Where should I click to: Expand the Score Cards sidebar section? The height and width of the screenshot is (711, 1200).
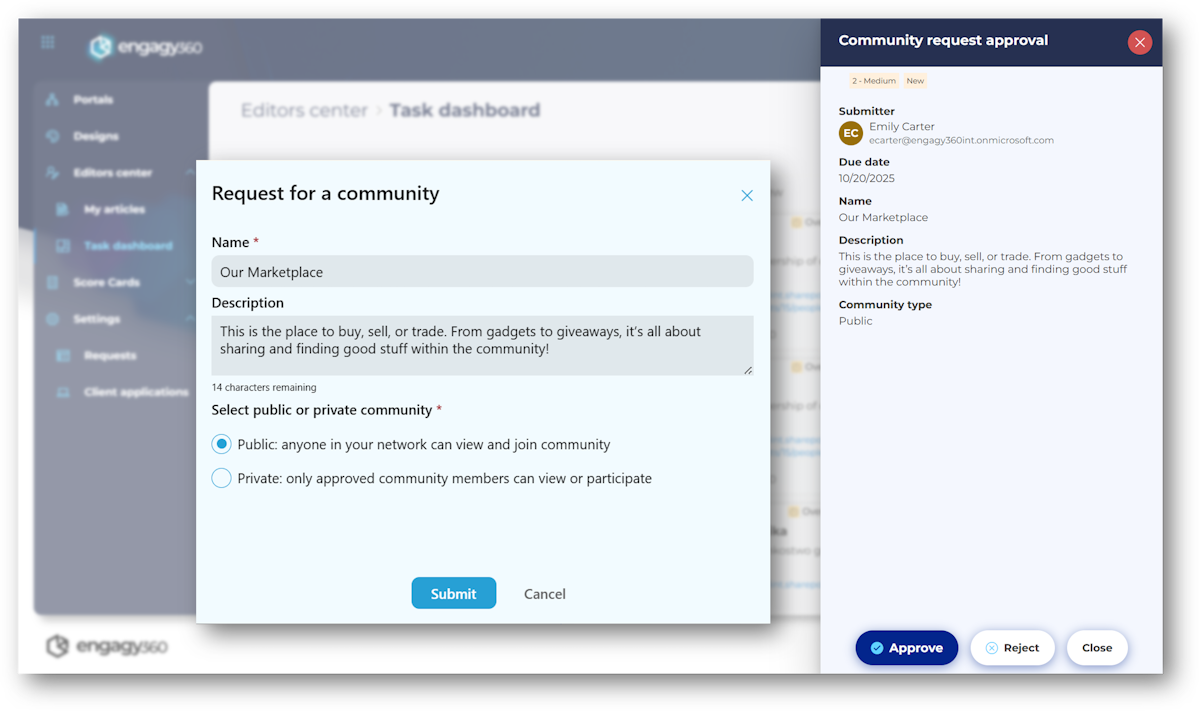tap(190, 283)
